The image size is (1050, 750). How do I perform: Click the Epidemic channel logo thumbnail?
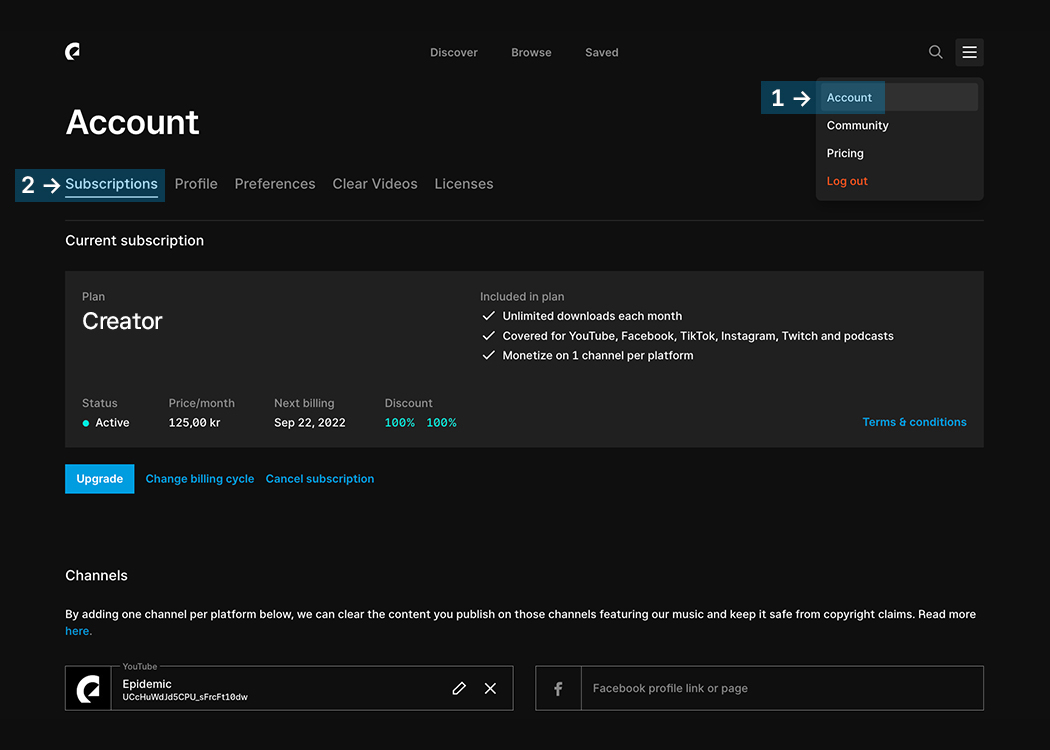point(89,688)
